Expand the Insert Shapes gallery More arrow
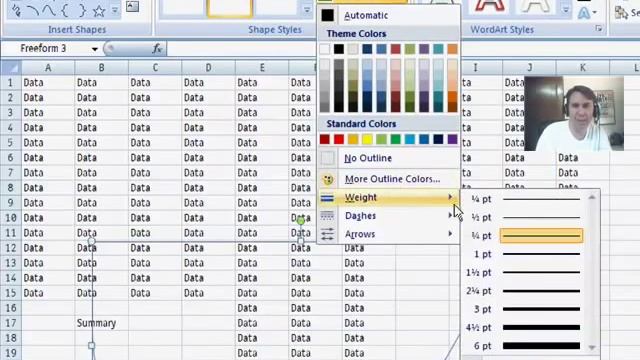 pos(115,11)
